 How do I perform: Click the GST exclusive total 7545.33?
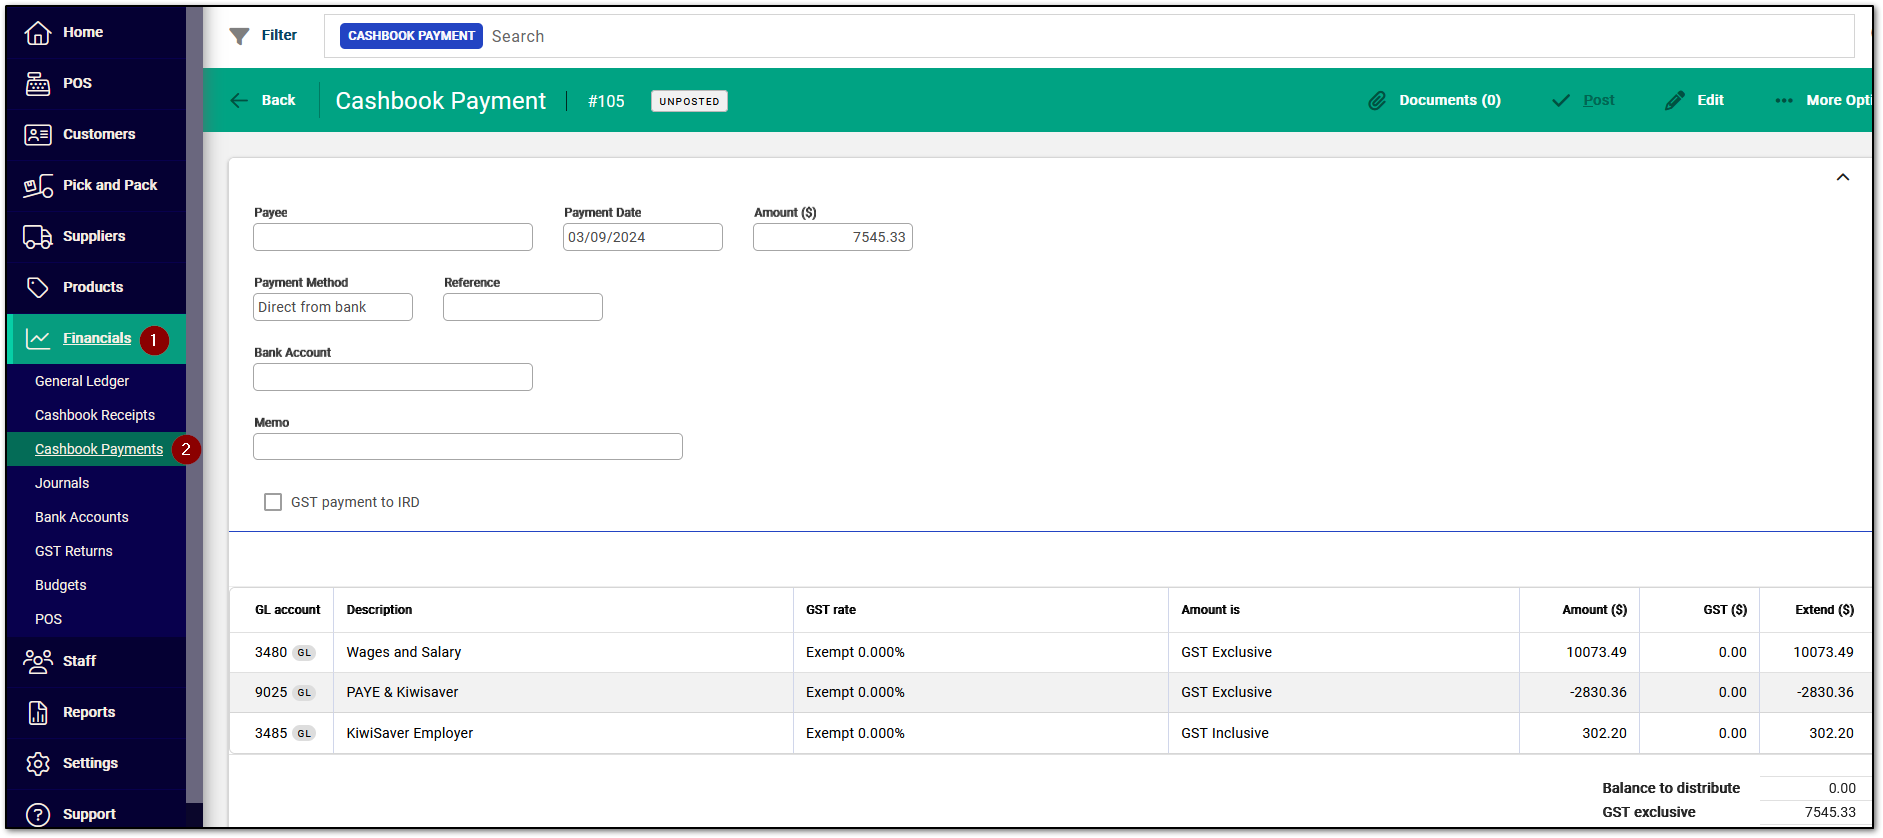tap(1830, 812)
